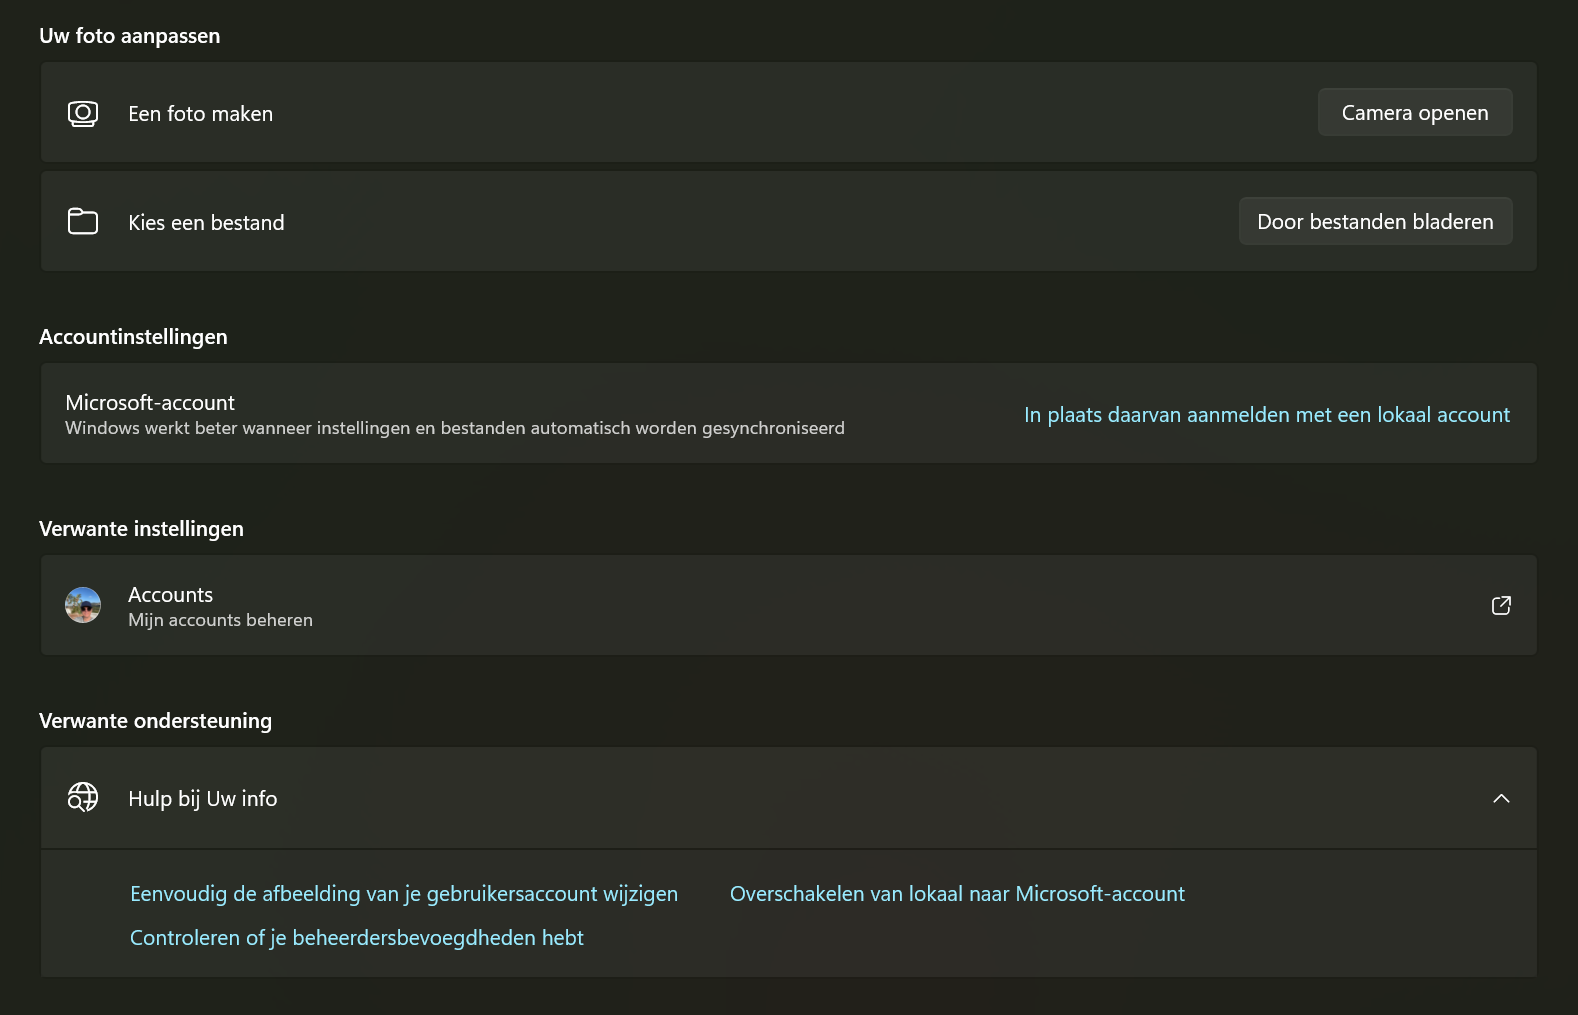
Task: Click the Verwante ondersteuning heading
Action: tap(155, 721)
